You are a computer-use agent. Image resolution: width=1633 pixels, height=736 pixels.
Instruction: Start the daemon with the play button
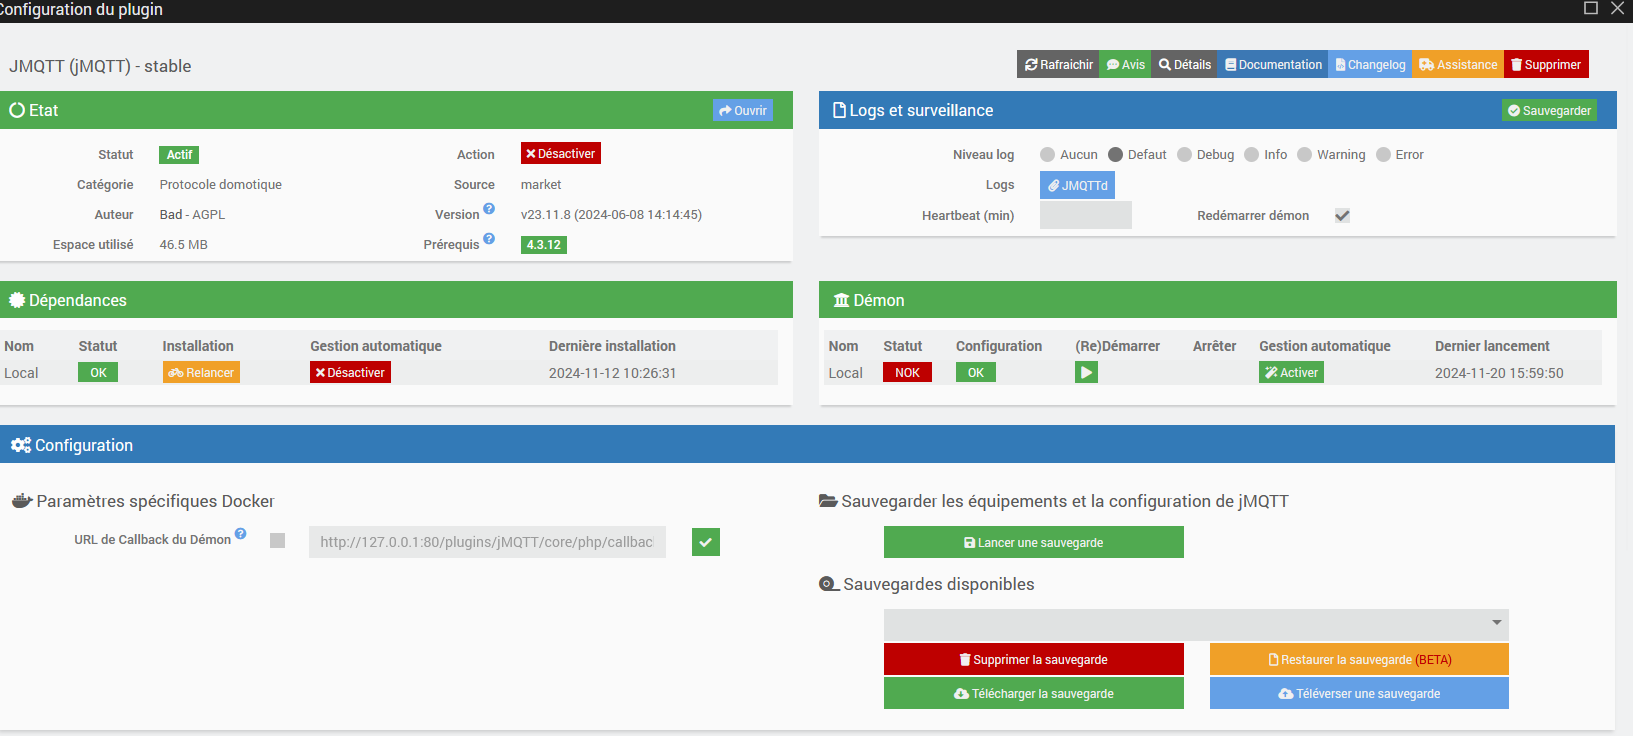pos(1087,372)
